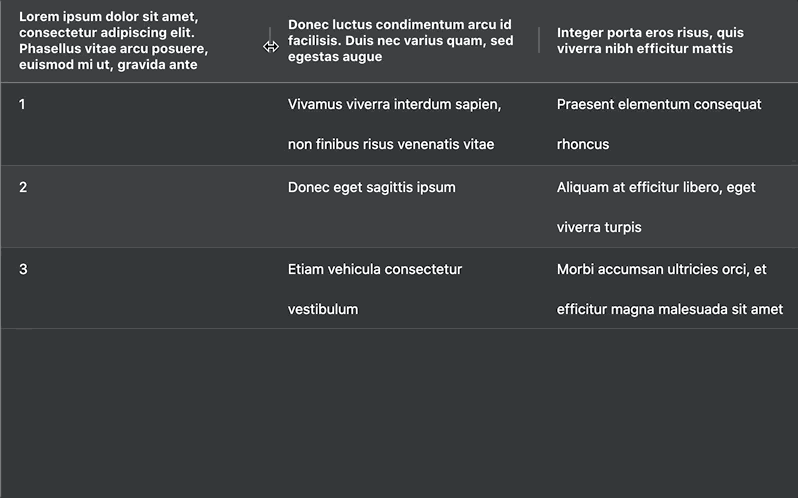
Task: Click the word 'rhoncus' in row 1
Action: [x=583, y=144]
